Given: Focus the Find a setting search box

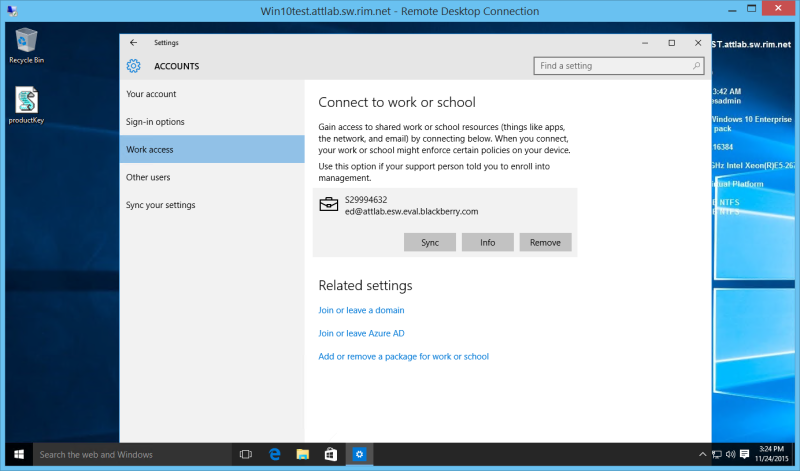Looking at the screenshot, I should pyautogui.click(x=618, y=66).
